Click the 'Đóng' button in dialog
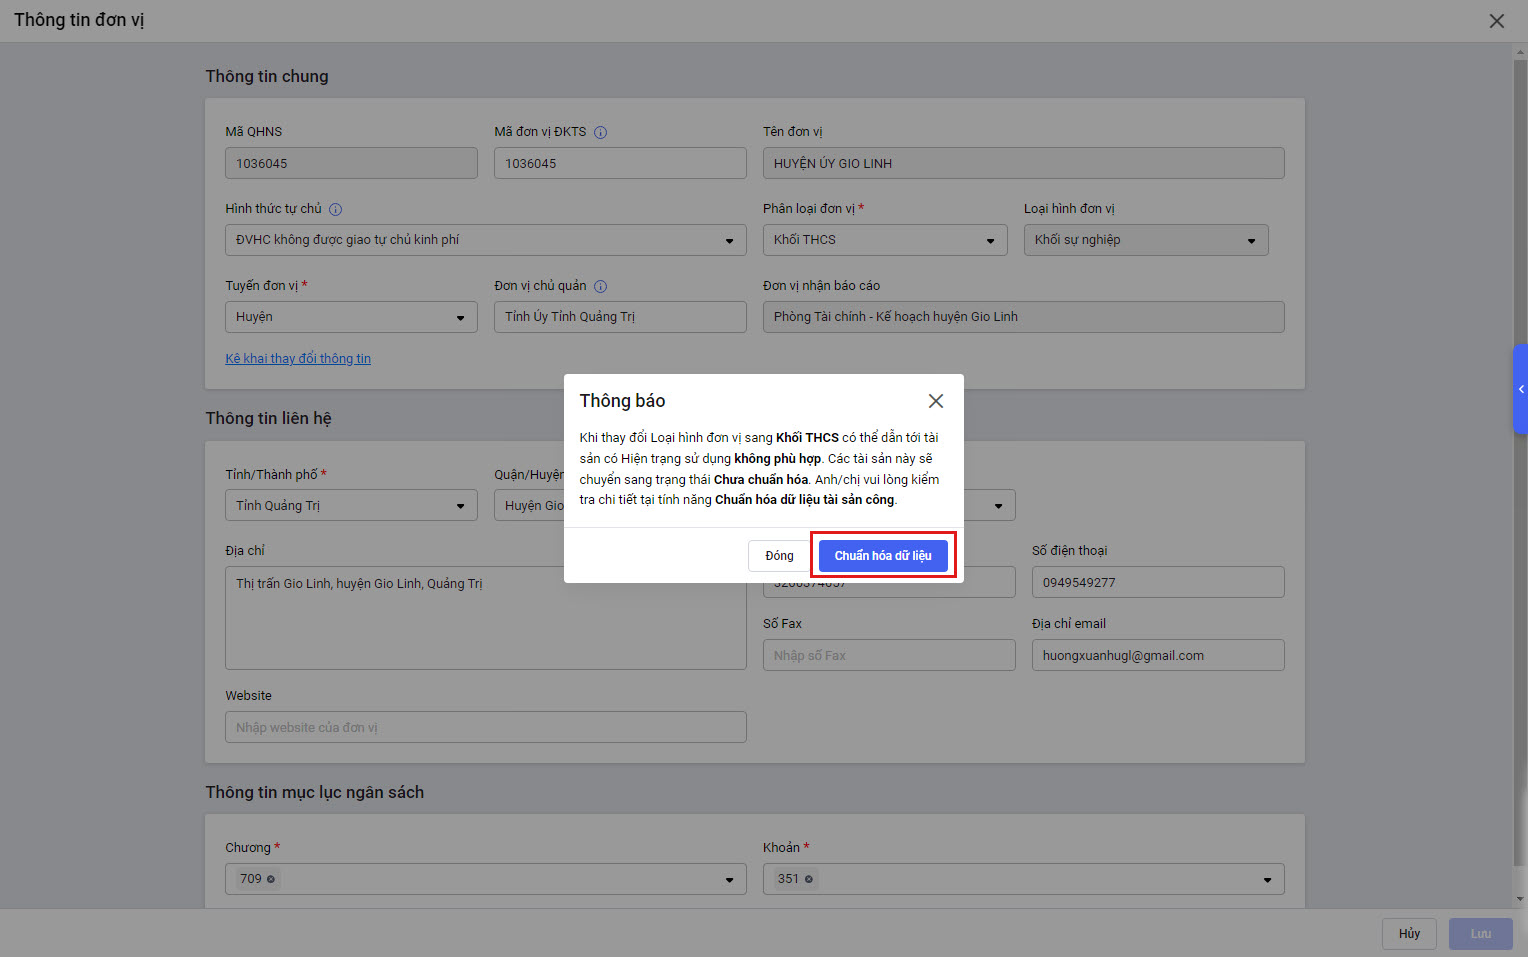 coord(779,556)
